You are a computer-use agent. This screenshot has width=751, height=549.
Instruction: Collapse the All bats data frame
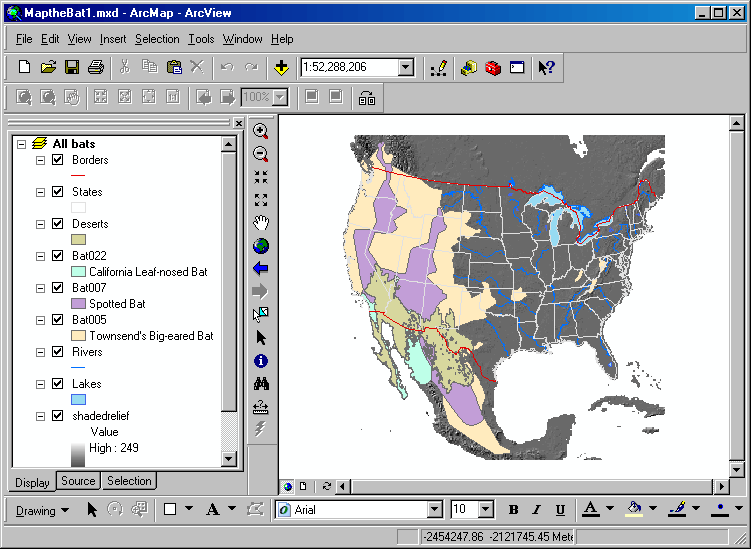coord(21,144)
